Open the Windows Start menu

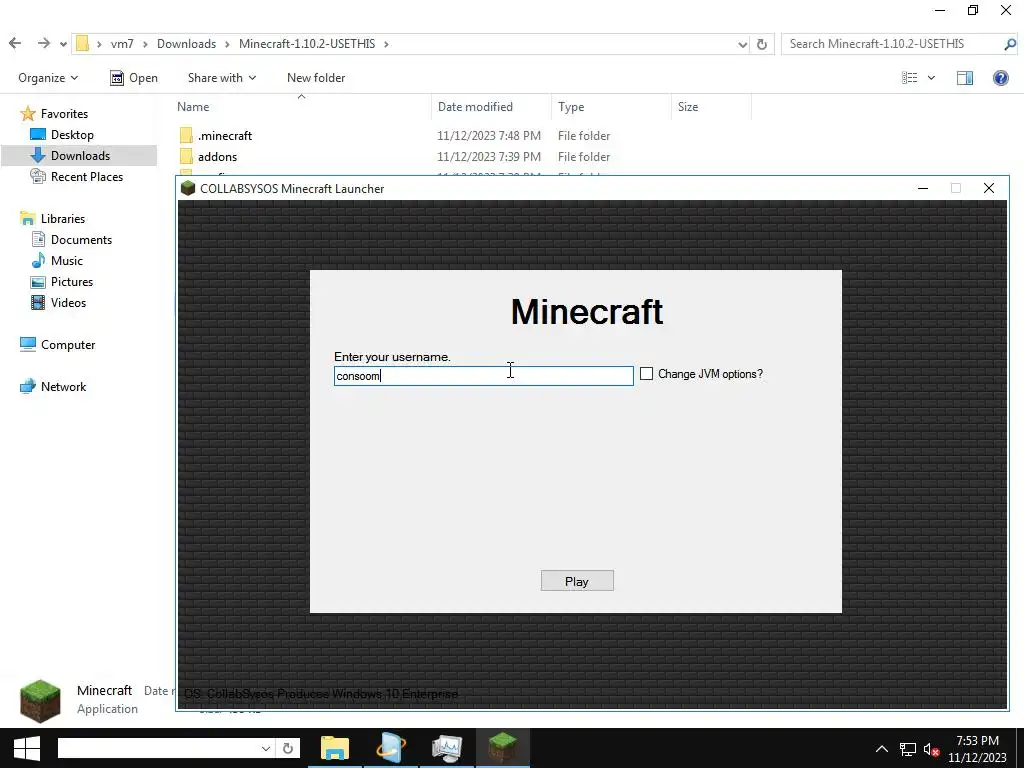(26, 748)
